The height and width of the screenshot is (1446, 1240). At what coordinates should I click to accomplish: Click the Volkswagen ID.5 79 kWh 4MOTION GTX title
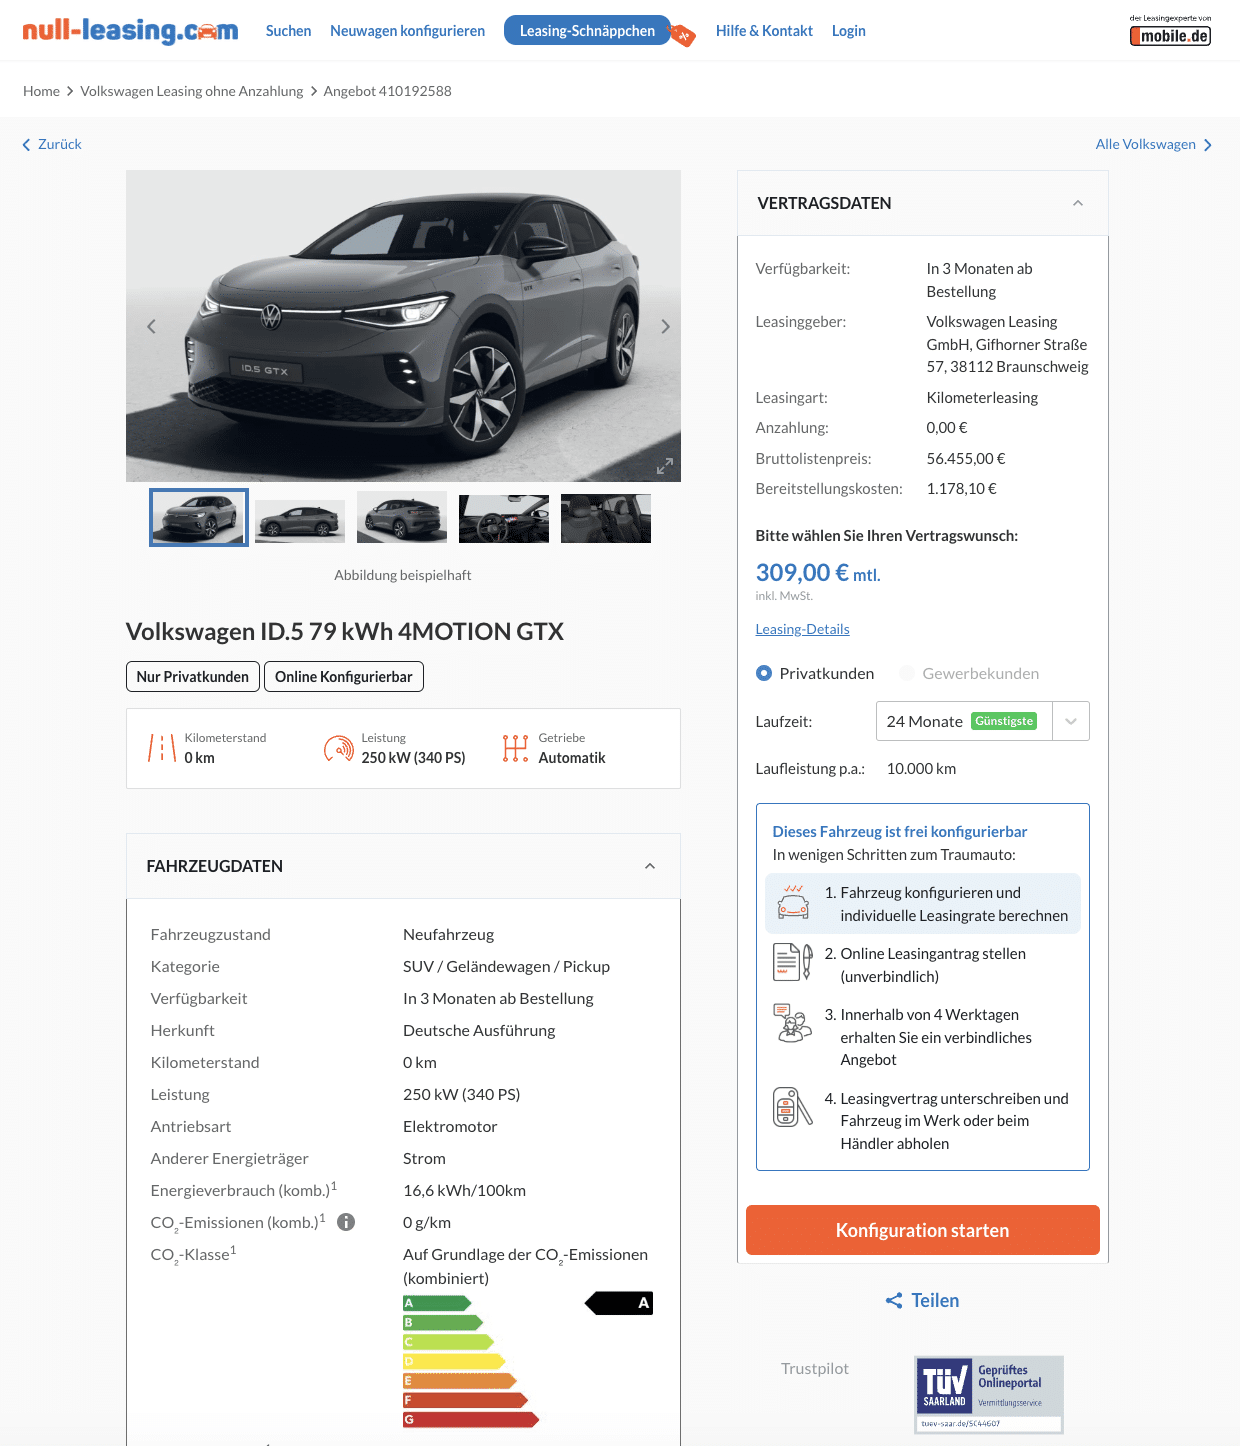[345, 631]
